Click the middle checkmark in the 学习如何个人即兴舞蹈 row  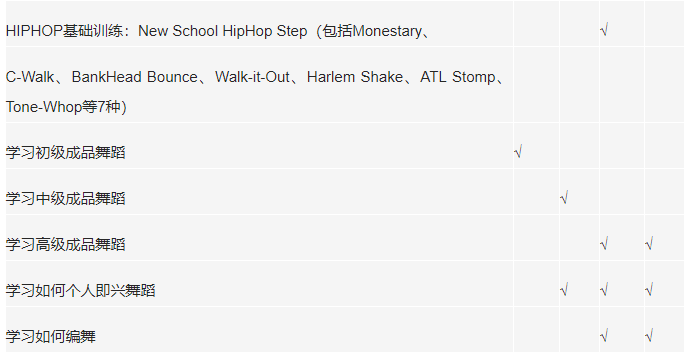tap(604, 290)
